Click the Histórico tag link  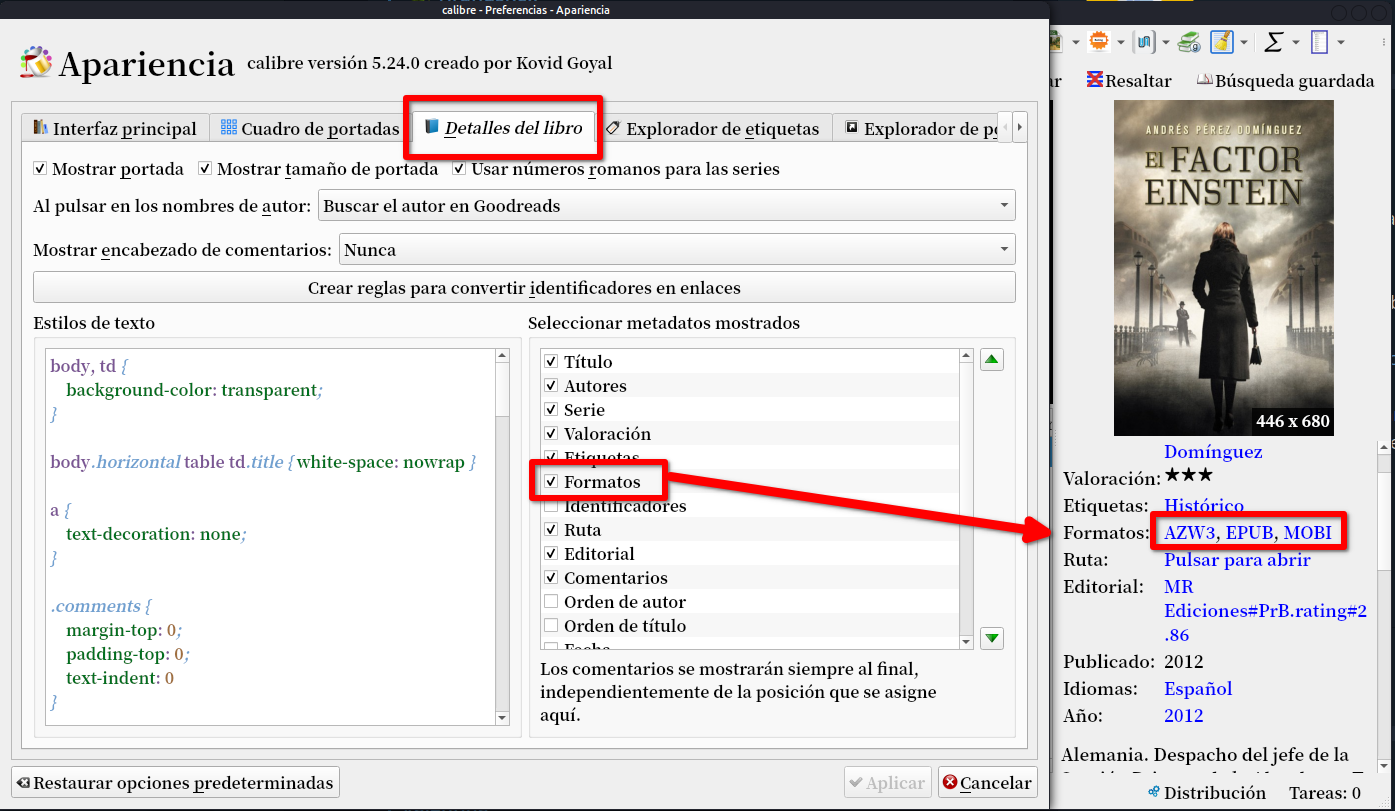point(1204,505)
